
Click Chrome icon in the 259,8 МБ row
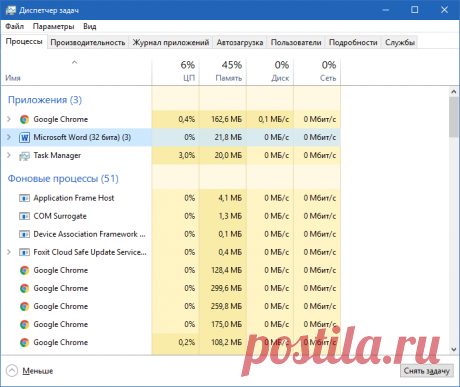pos(24,306)
